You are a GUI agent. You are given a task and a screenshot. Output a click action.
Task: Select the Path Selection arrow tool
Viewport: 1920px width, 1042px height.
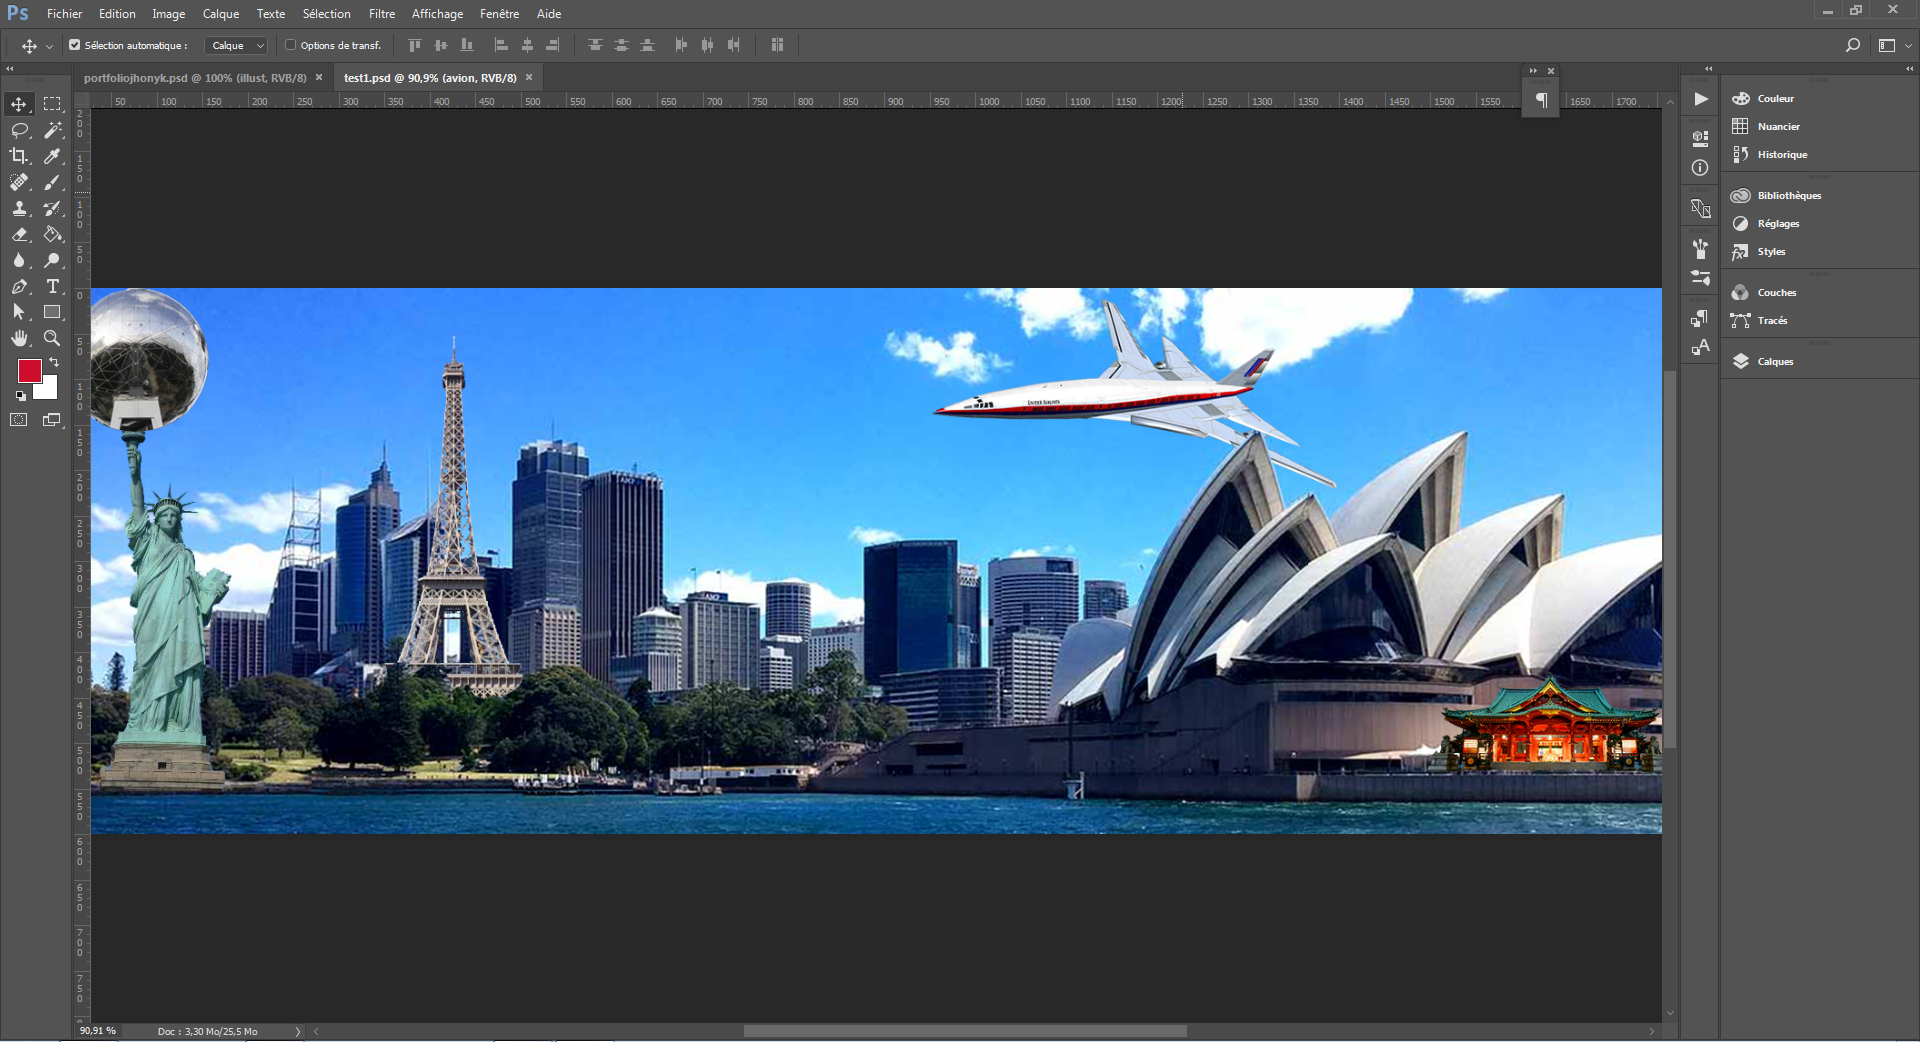tap(19, 312)
